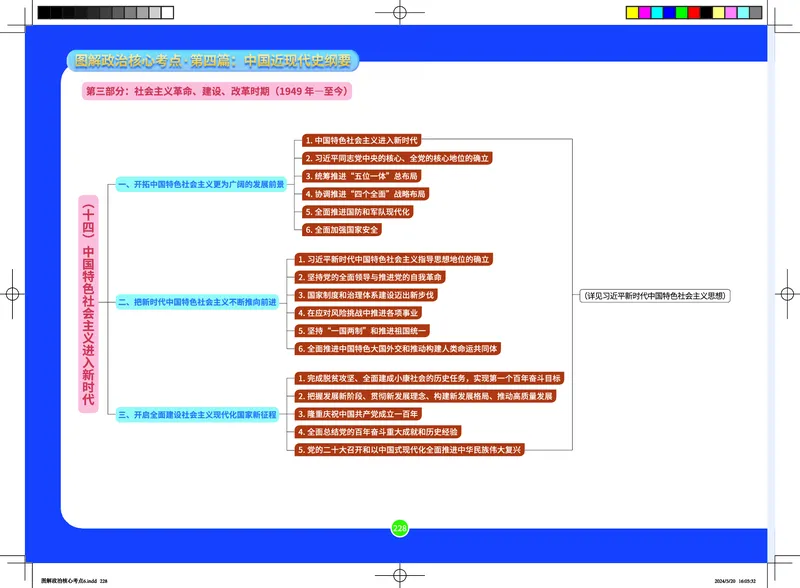Viewport: 800px width, 588px height.
Task: Select branch 三、开启全面建设社会主义现代化国家新征程
Action: click(x=200, y=413)
